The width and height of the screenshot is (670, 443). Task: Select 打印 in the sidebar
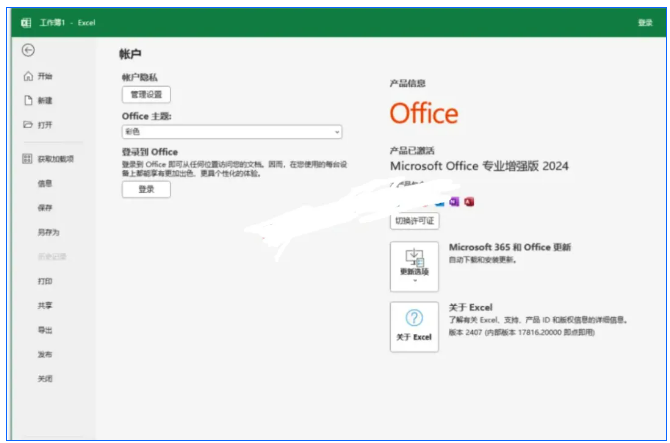point(45,281)
